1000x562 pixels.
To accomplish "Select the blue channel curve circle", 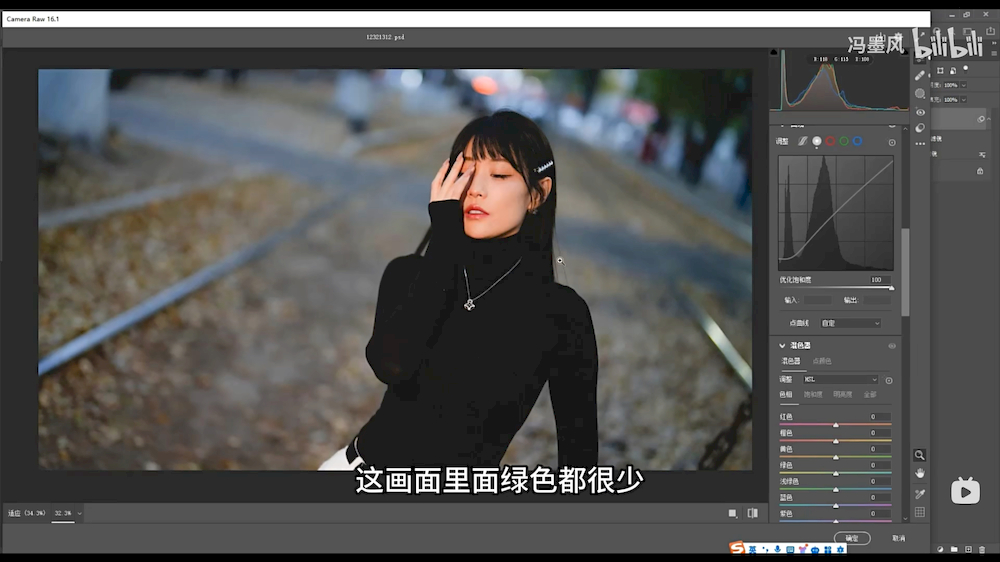I will pos(857,142).
